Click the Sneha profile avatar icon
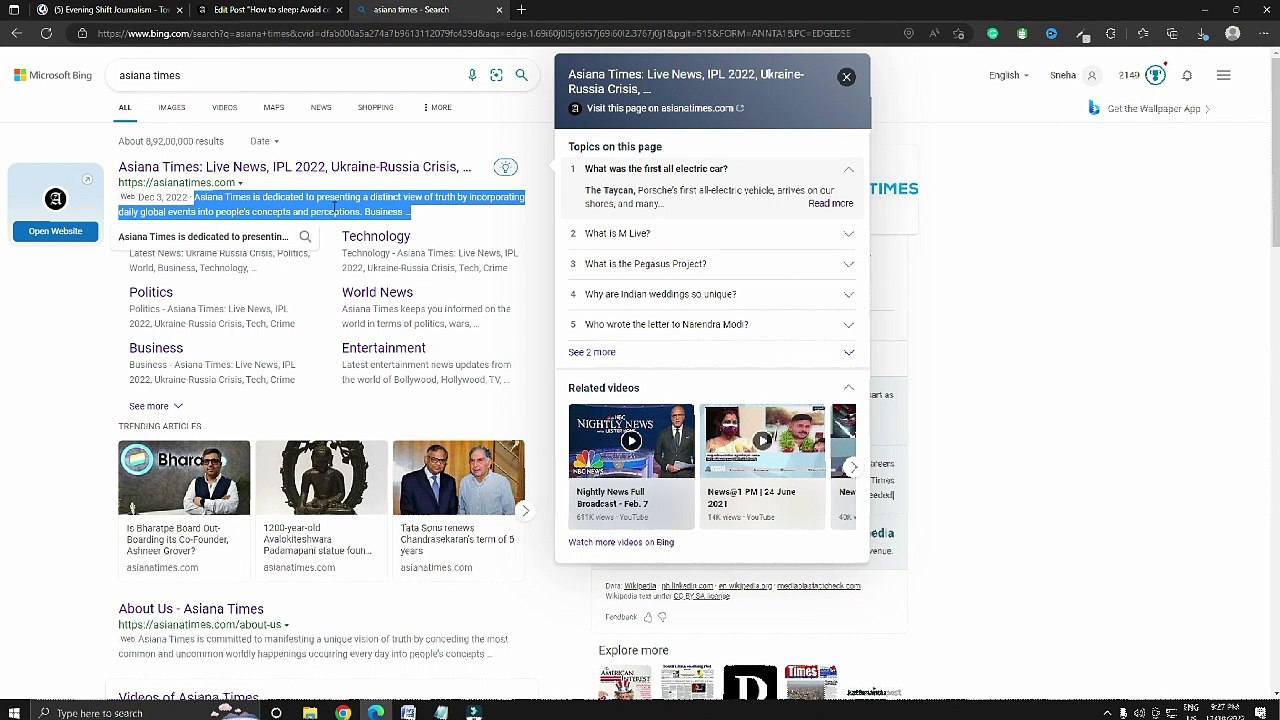 [1092, 75]
